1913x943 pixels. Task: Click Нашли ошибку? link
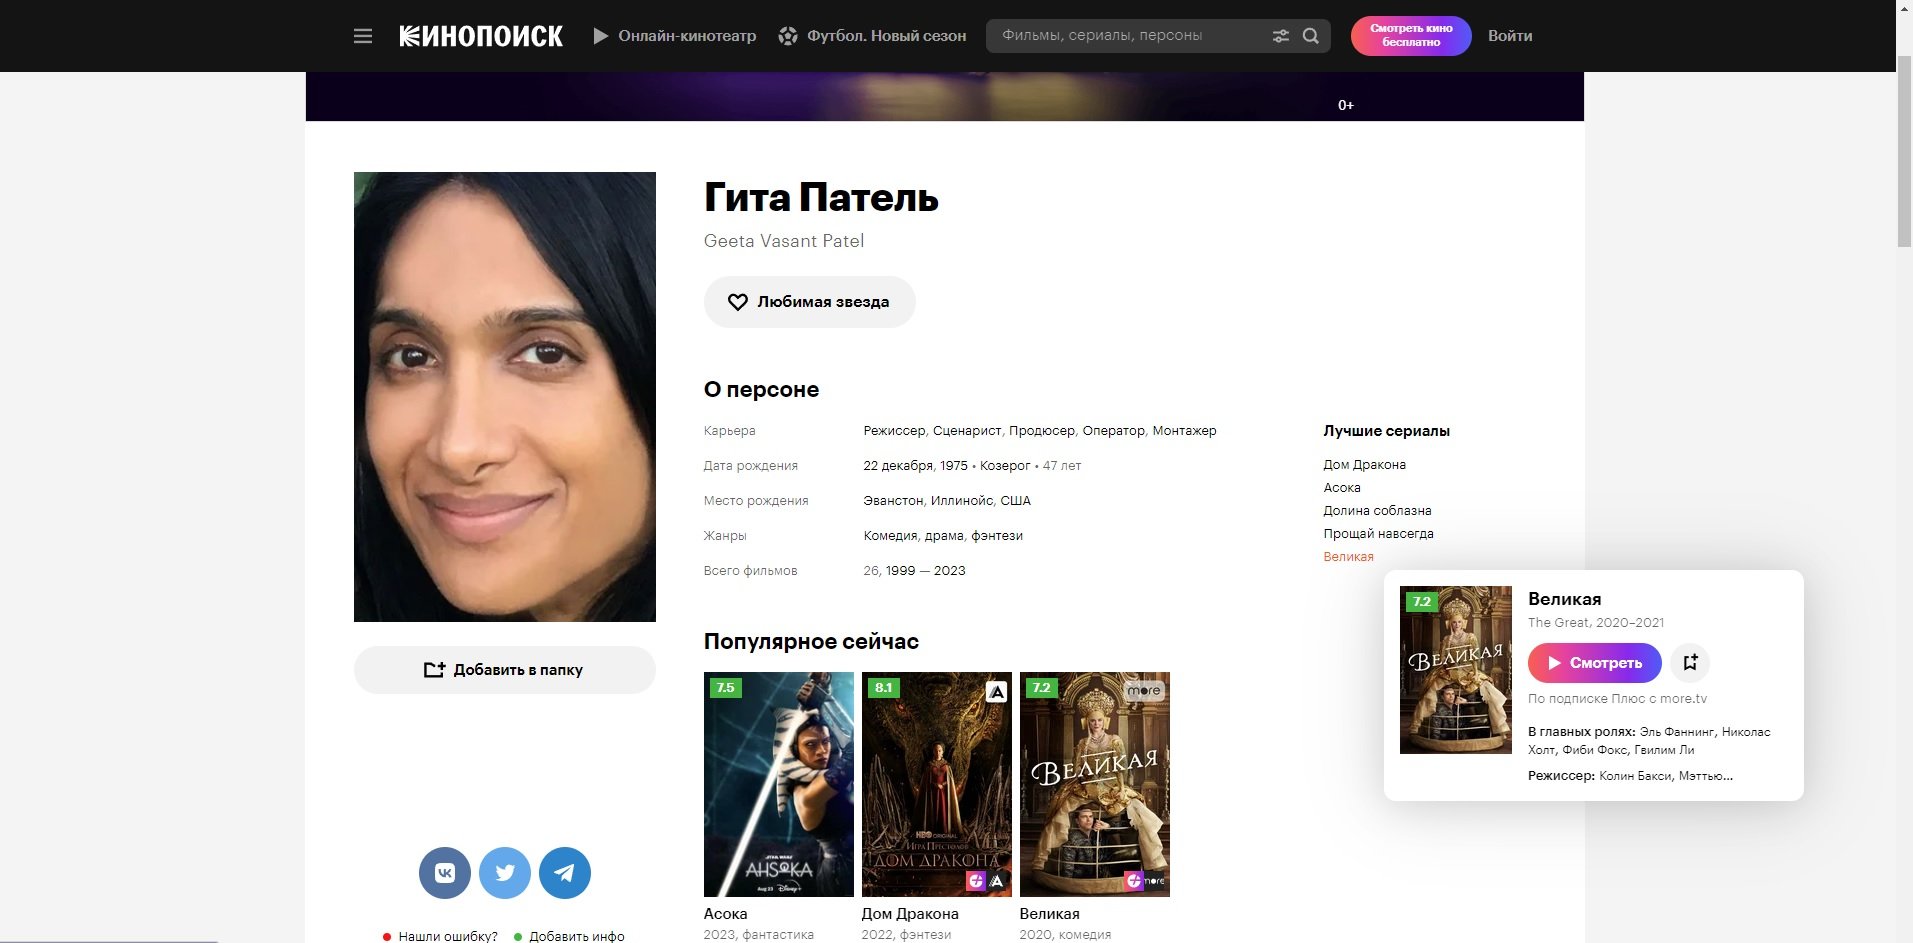pos(447,936)
